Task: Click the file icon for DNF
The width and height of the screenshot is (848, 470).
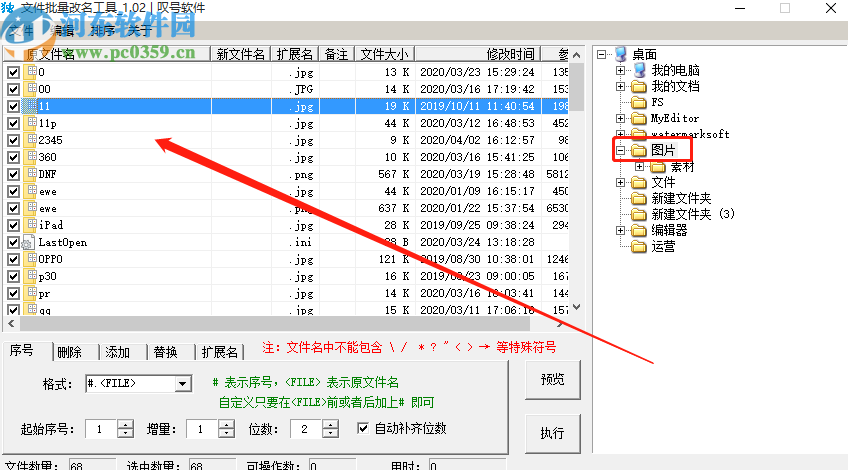Action: [x=31, y=174]
